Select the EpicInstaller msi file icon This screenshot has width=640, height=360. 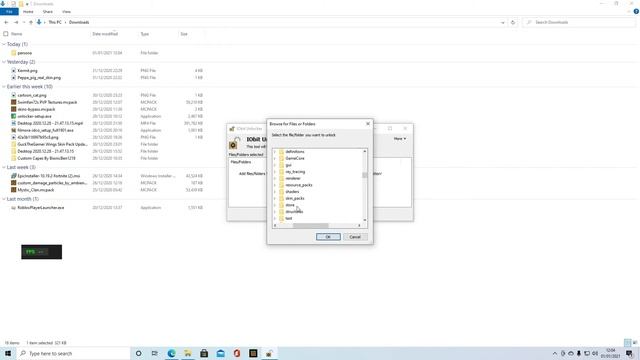13,176
